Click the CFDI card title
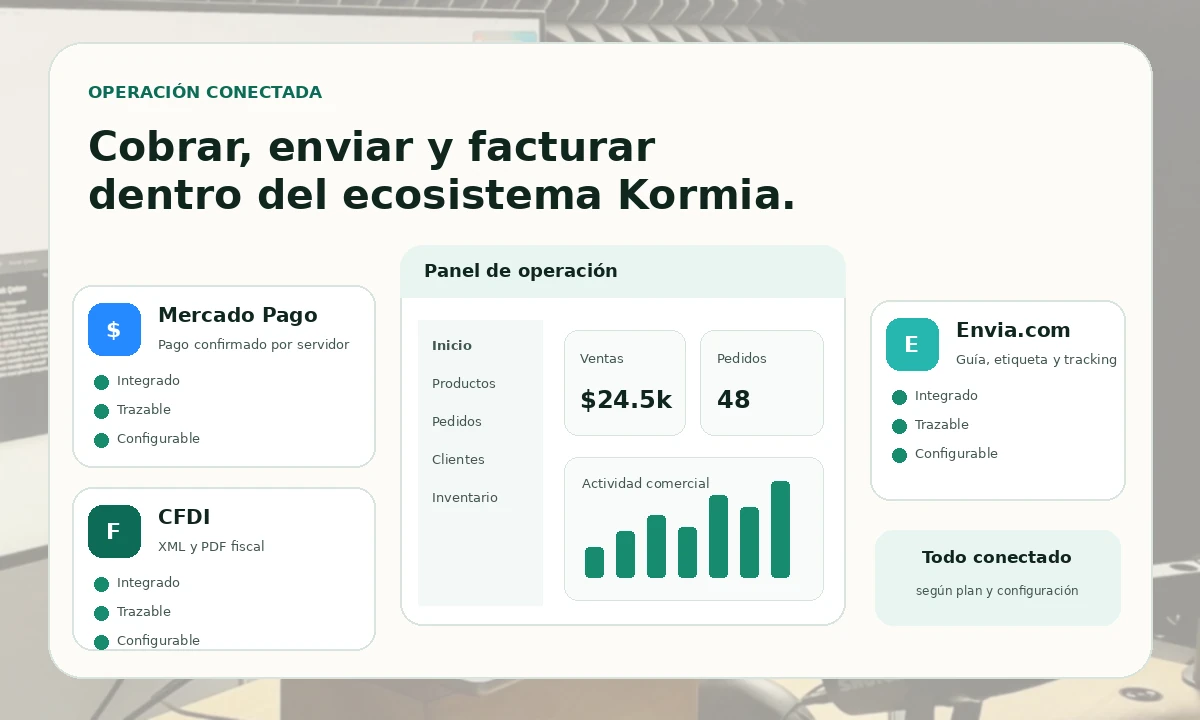 point(184,517)
